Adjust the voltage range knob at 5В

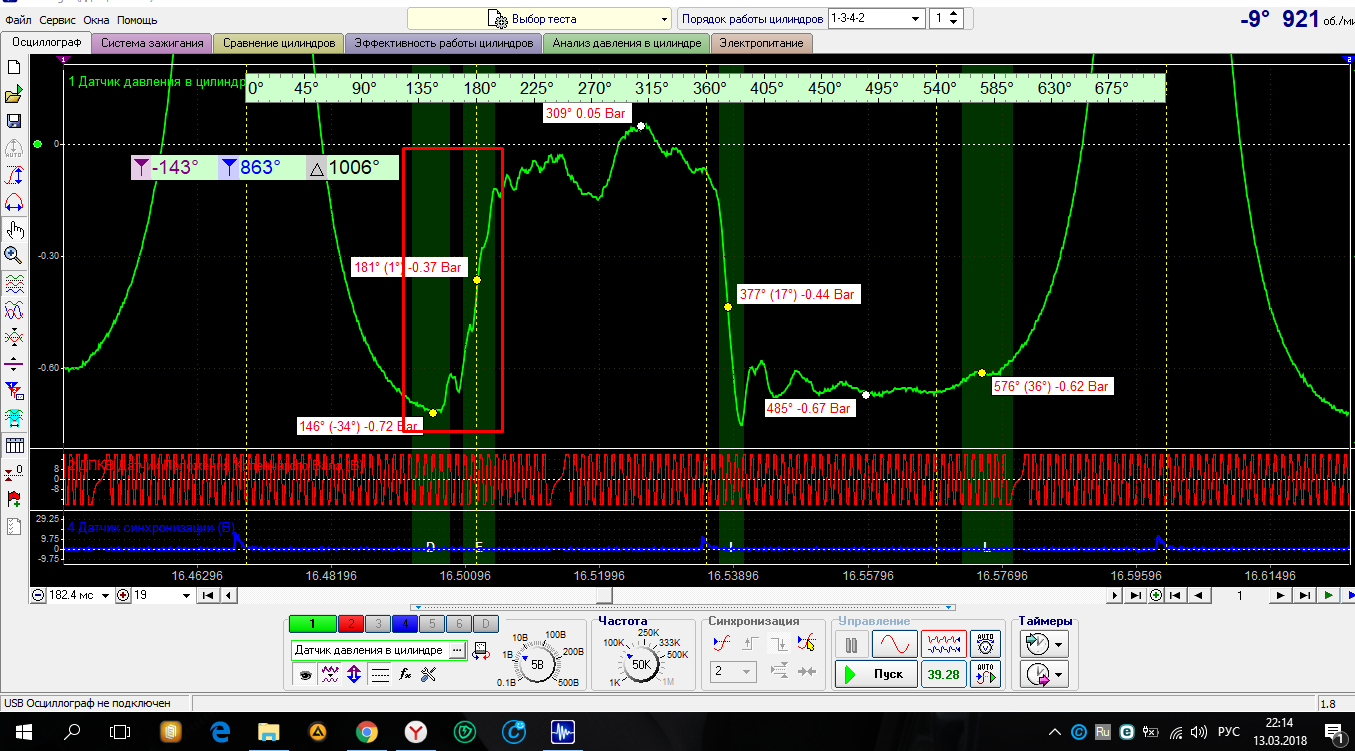pyautogui.click(x=537, y=663)
